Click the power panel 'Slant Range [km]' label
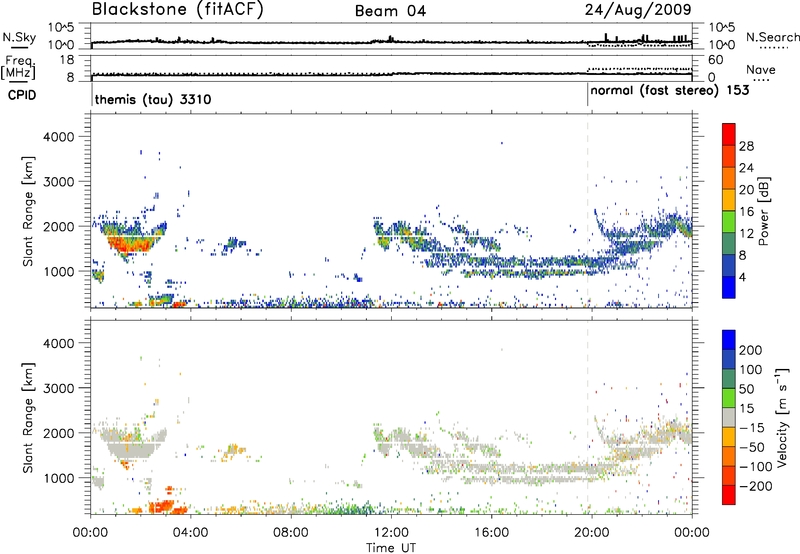Screen dimensions: 800x554 click(28, 211)
